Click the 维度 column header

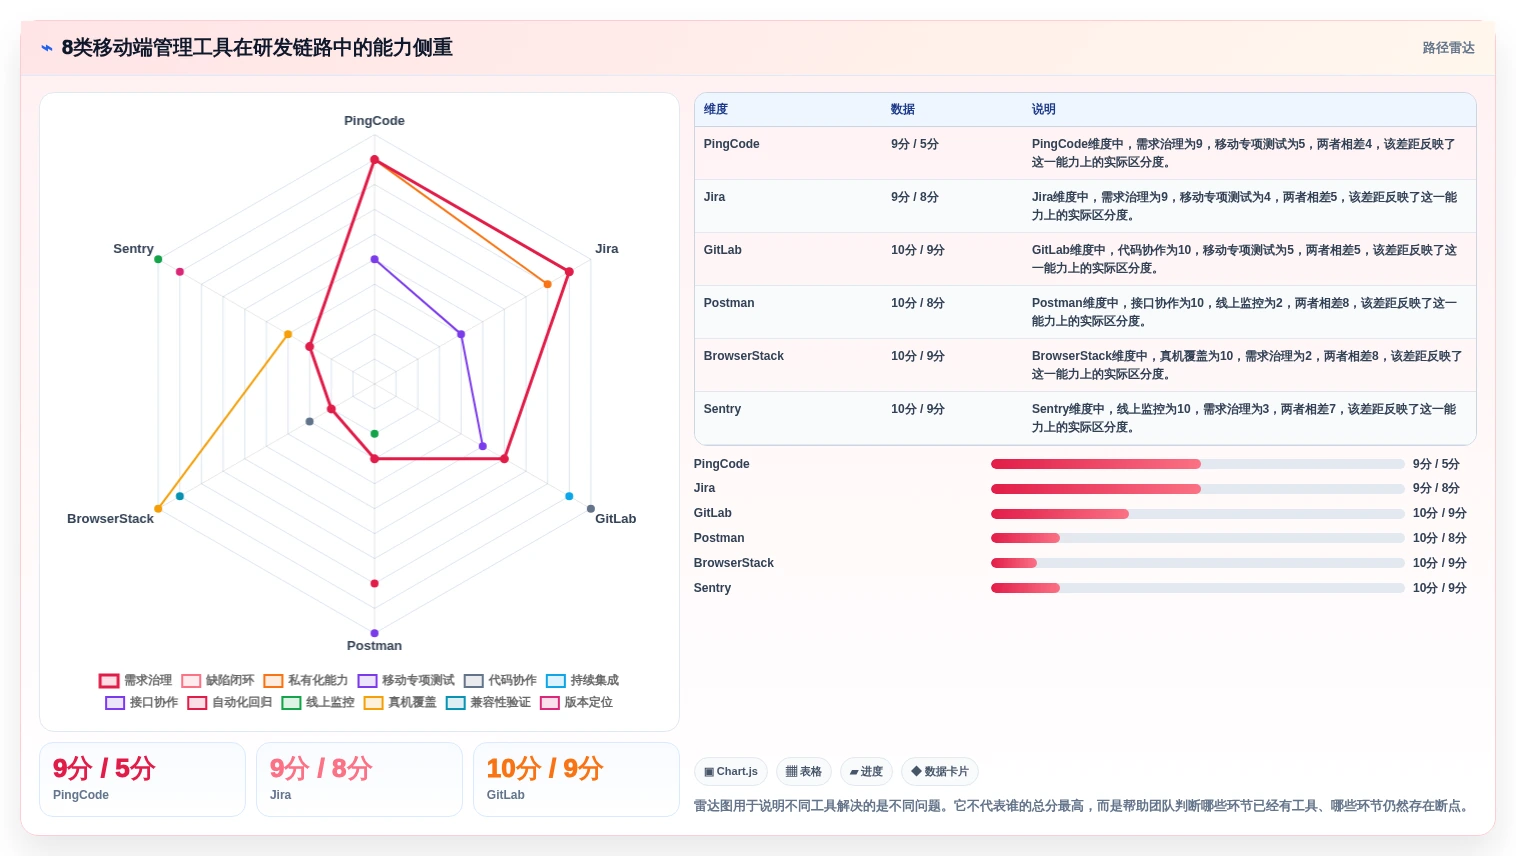point(716,109)
